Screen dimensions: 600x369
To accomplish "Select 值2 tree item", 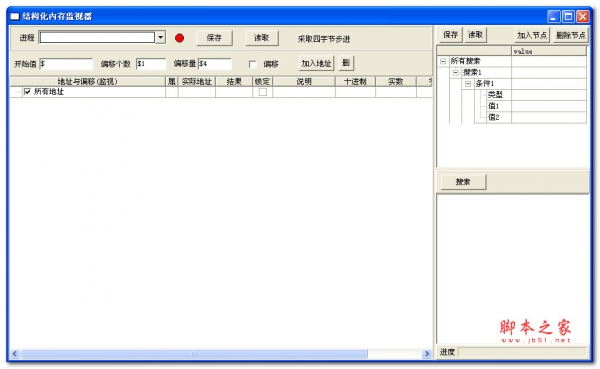I will pos(494,117).
